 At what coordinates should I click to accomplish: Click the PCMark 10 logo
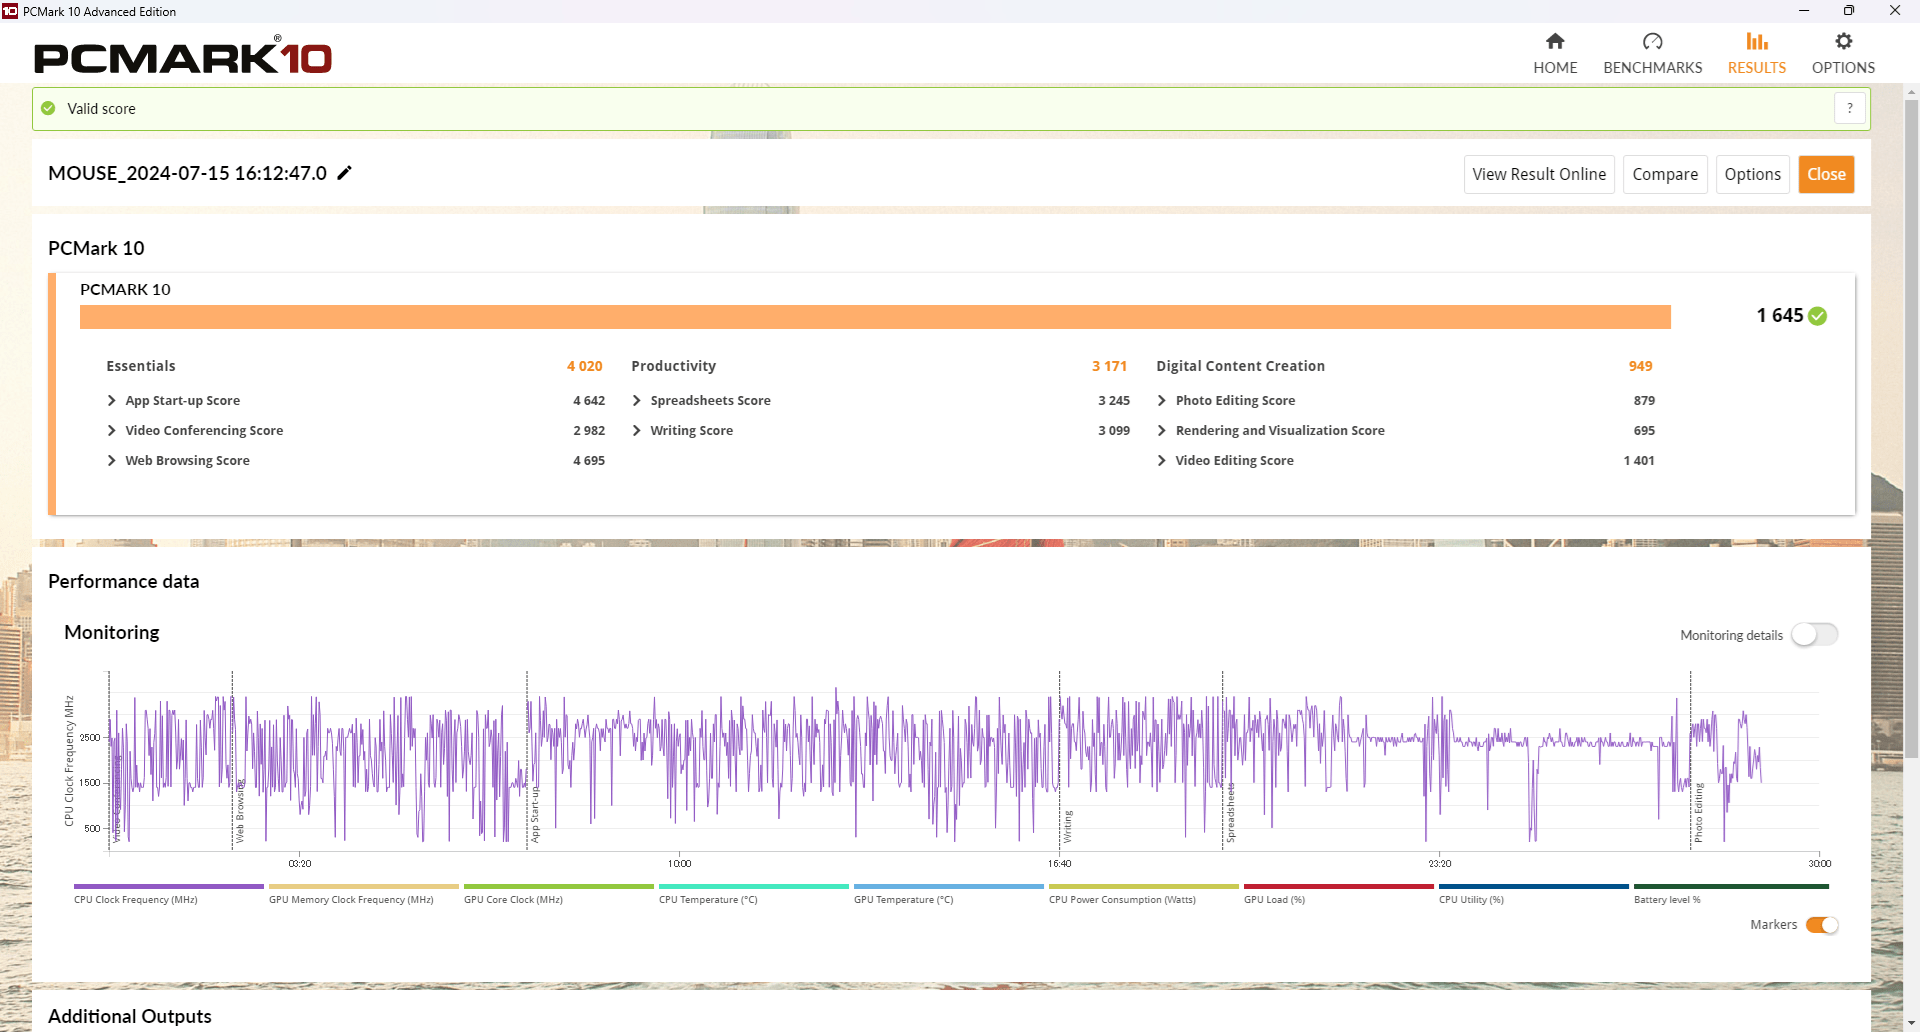tap(183, 56)
